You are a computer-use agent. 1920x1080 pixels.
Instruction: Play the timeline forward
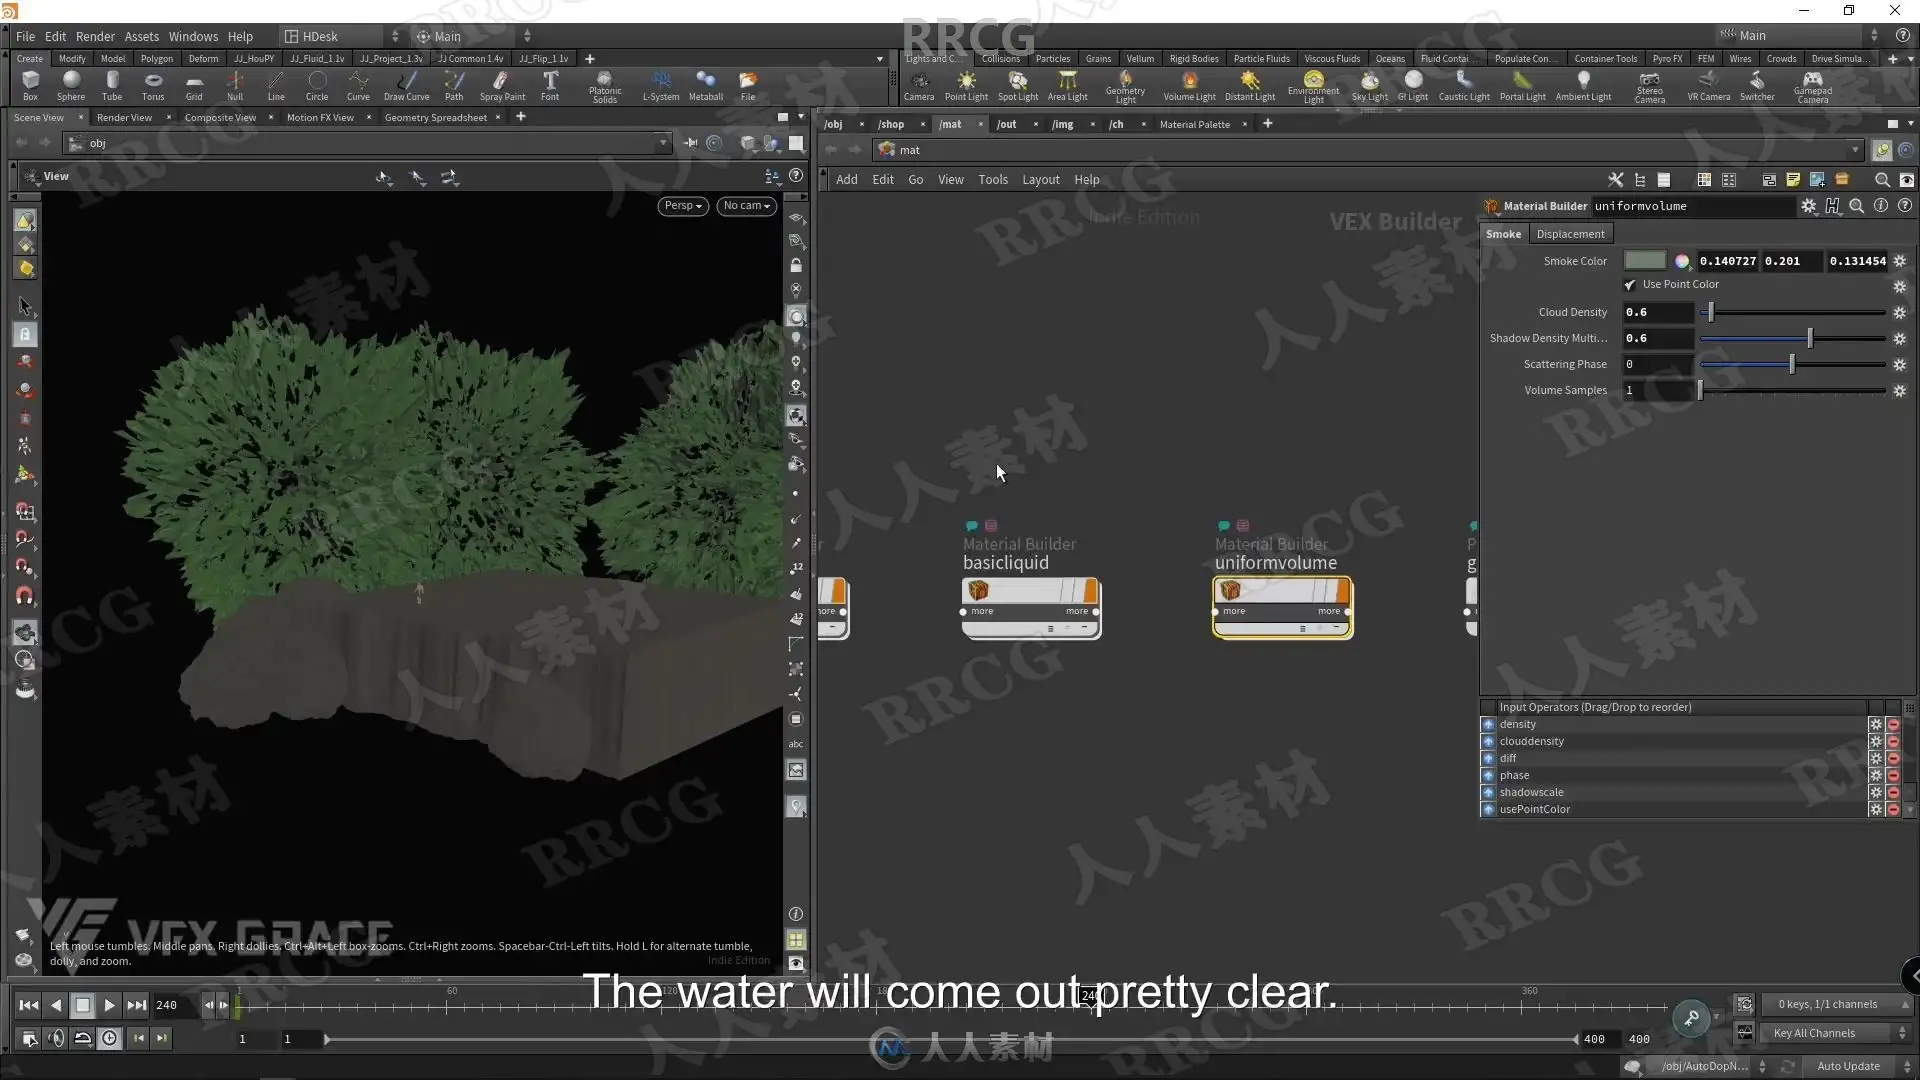(110, 1005)
